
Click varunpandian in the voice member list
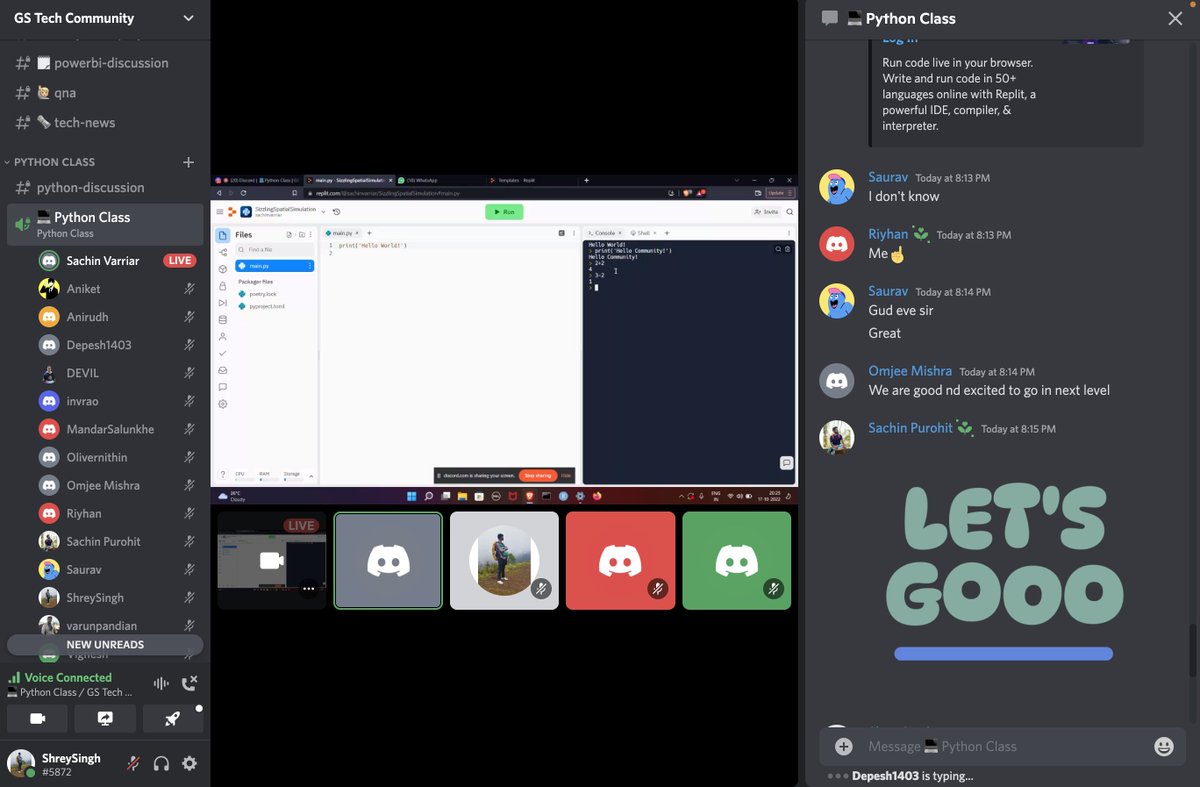(115, 625)
